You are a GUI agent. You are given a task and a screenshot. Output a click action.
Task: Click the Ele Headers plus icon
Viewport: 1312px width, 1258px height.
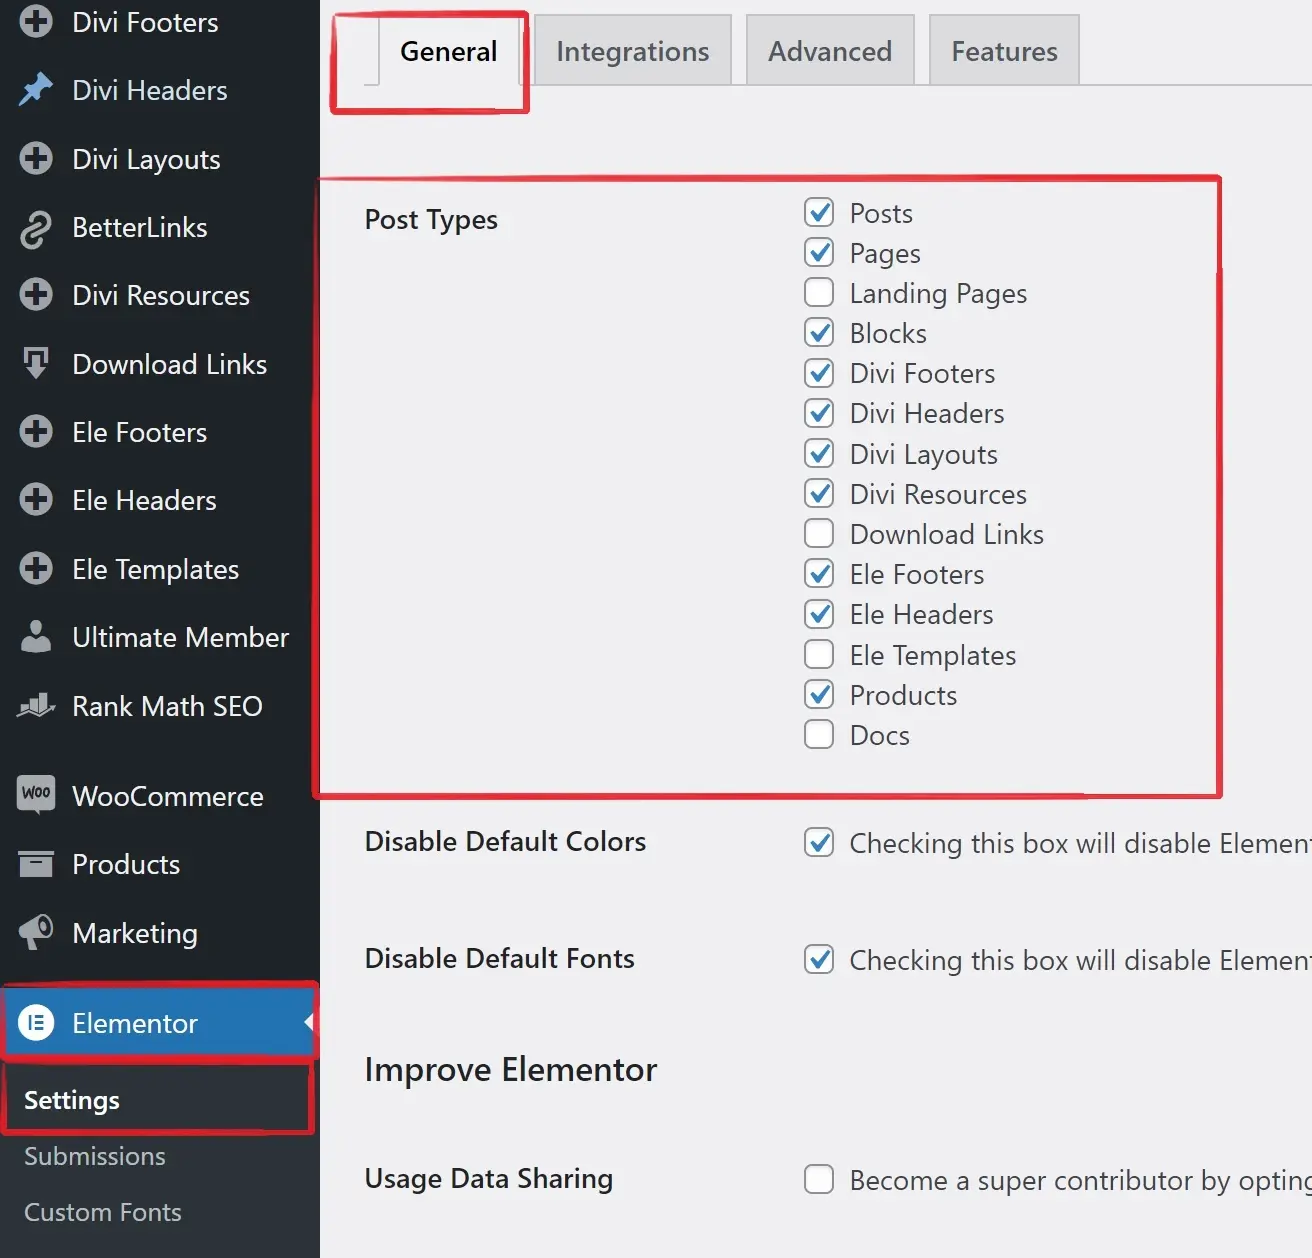click(36, 500)
